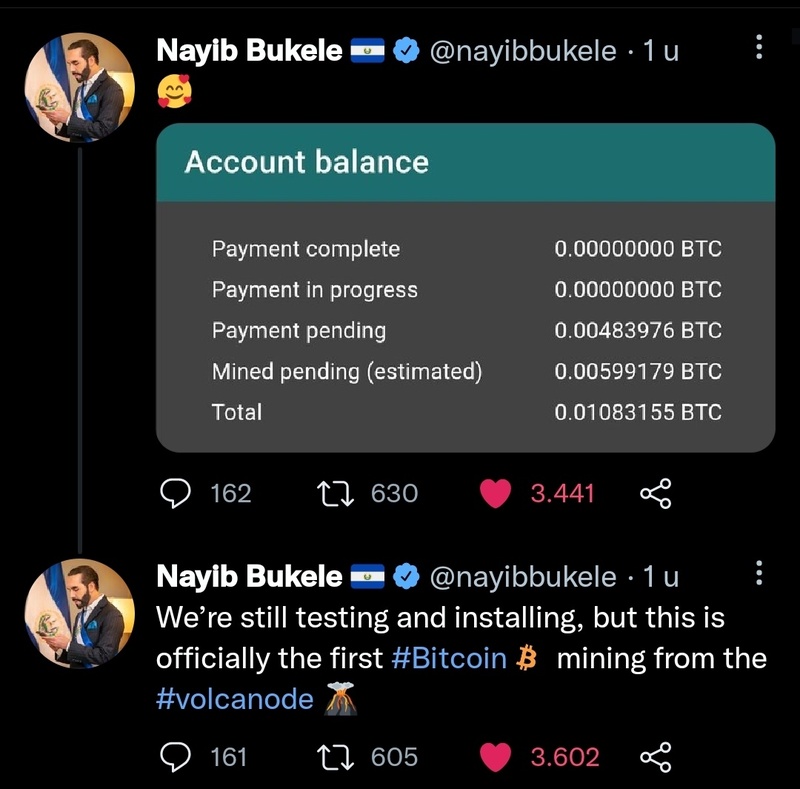800x789 pixels.
Task: Open the share icon on the mining tweet
Action: coord(657,757)
